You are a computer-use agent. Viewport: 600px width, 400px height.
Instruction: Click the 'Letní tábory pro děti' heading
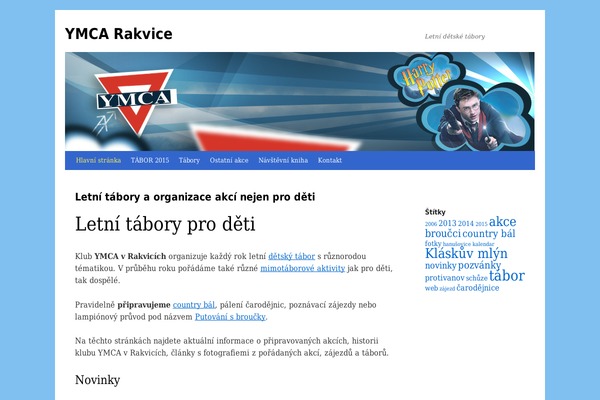click(165, 224)
